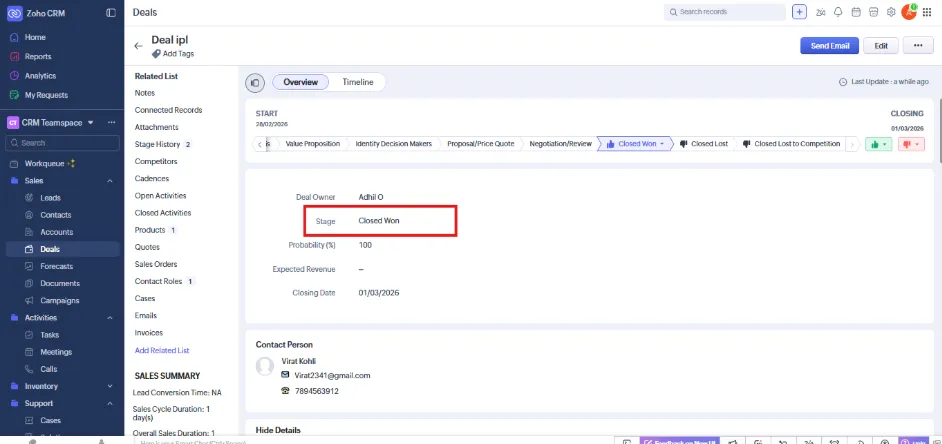This screenshot has width=942, height=444.
Task: Select the Negotiation/Review stage
Action: pyautogui.click(x=561, y=144)
